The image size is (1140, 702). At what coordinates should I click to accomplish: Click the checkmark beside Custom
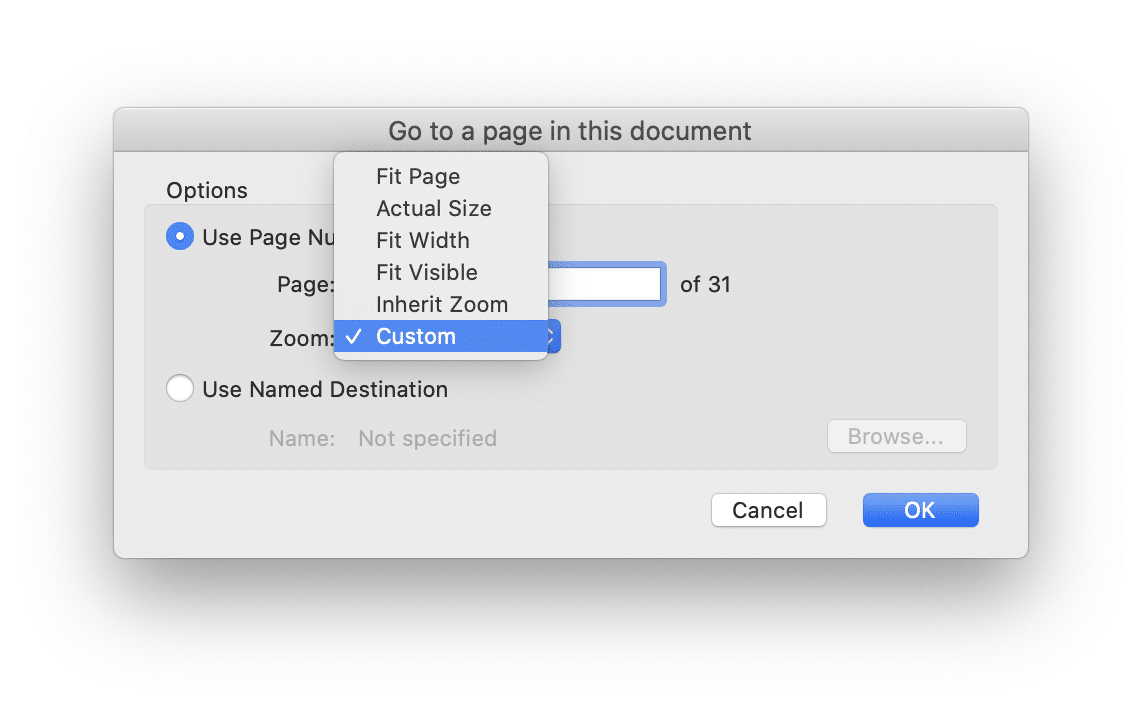point(354,336)
